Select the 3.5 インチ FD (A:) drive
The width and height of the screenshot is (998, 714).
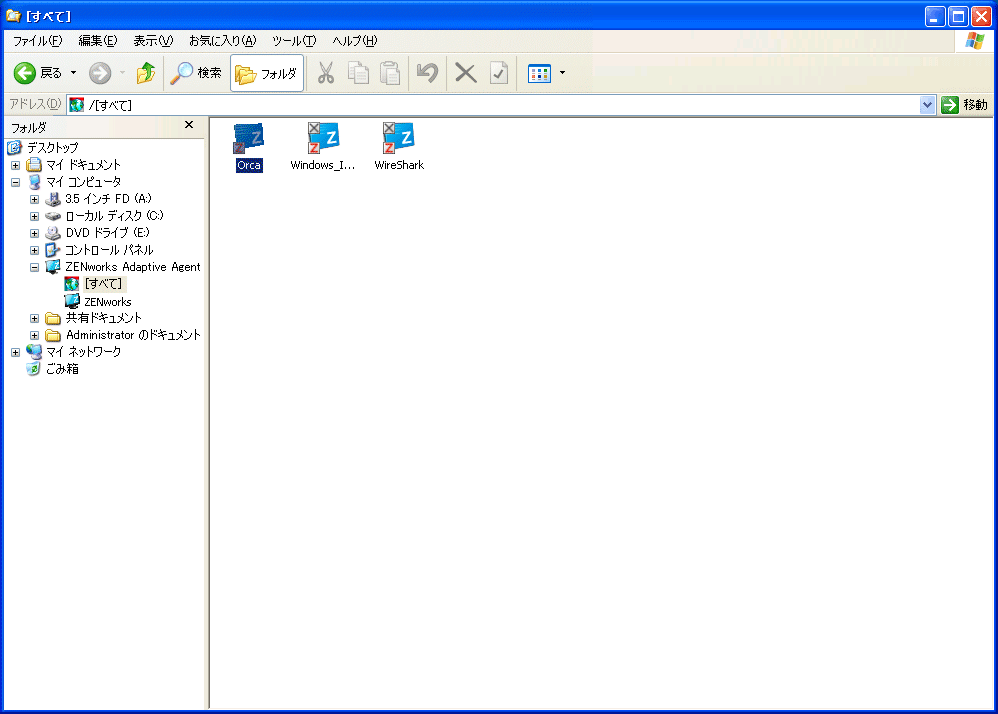click(x=108, y=199)
